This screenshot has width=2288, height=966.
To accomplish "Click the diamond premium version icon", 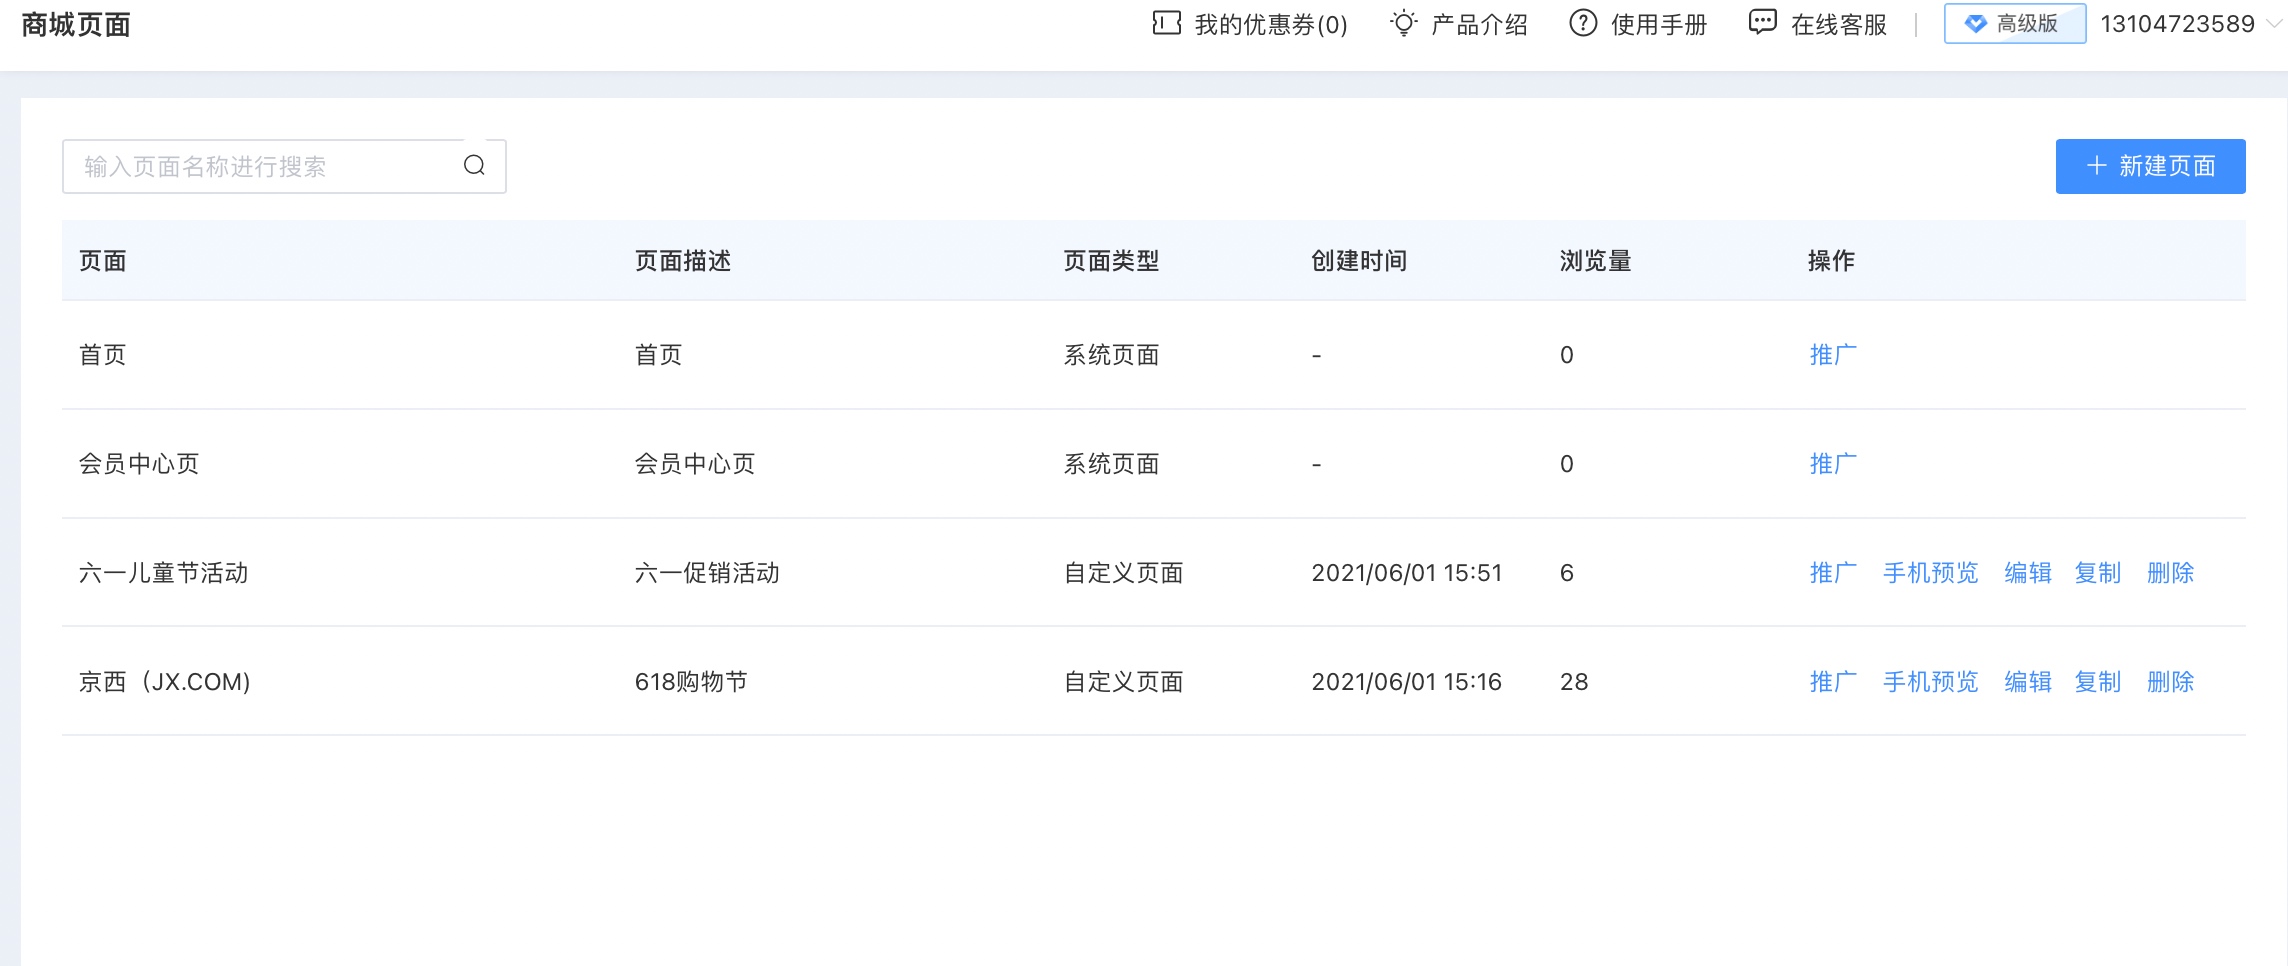I will coord(1975,24).
